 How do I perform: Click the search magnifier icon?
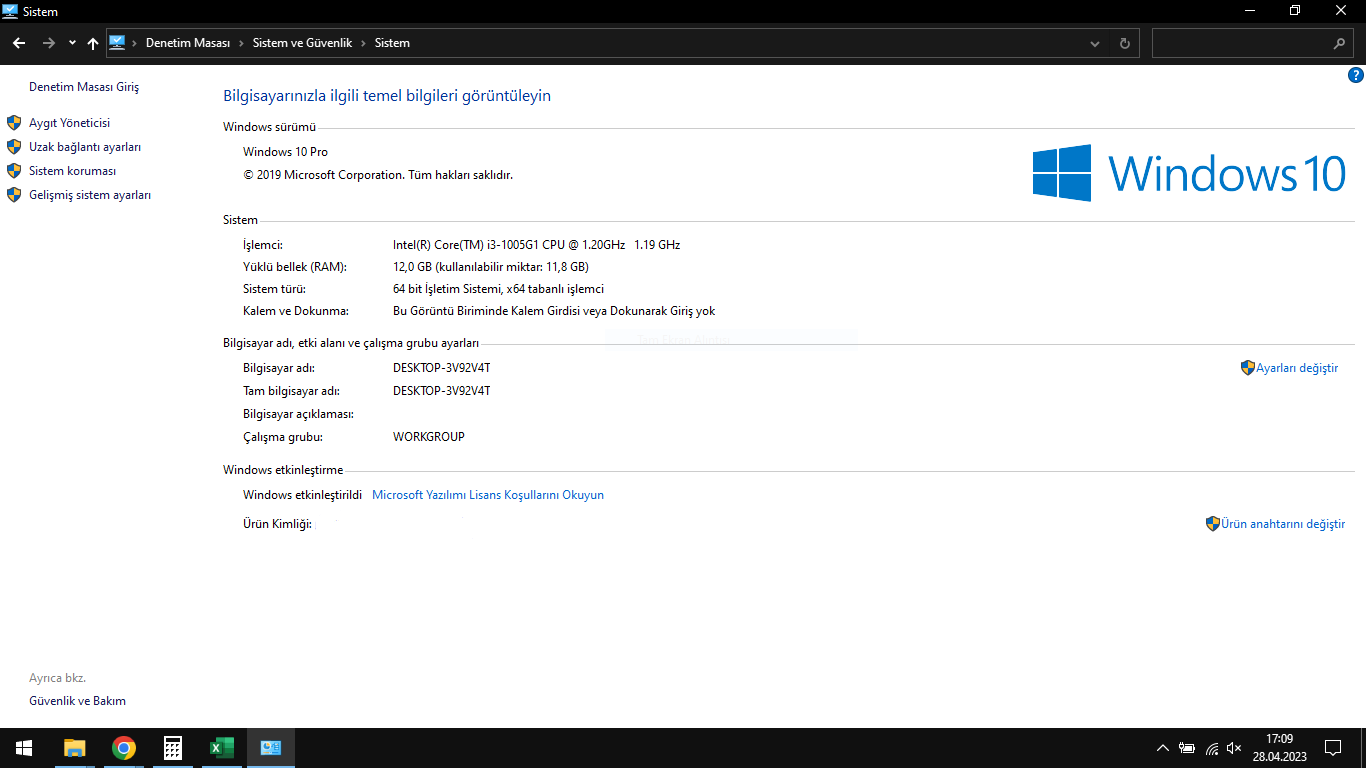(1340, 43)
